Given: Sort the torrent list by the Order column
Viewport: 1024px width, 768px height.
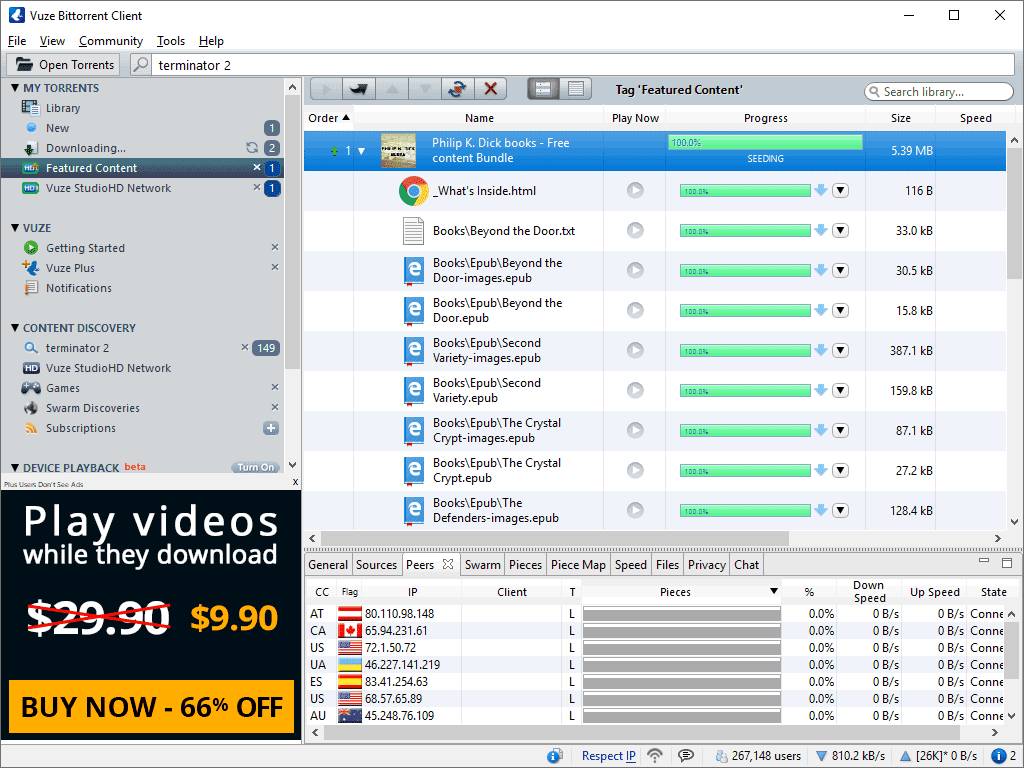Looking at the screenshot, I should click(x=328, y=118).
